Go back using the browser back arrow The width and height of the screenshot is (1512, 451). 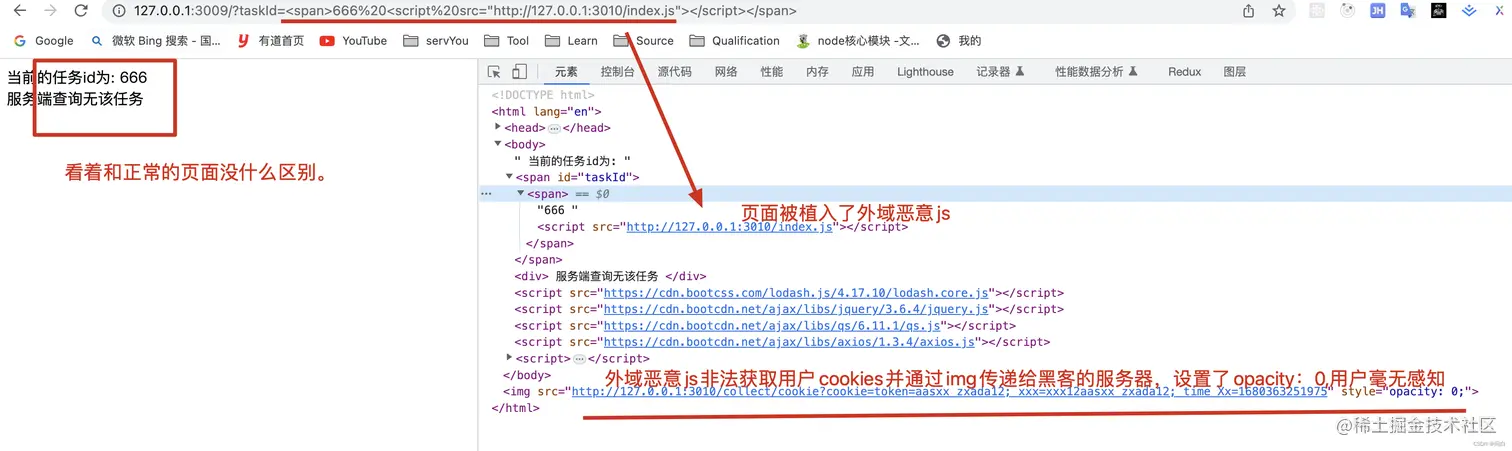[21, 11]
